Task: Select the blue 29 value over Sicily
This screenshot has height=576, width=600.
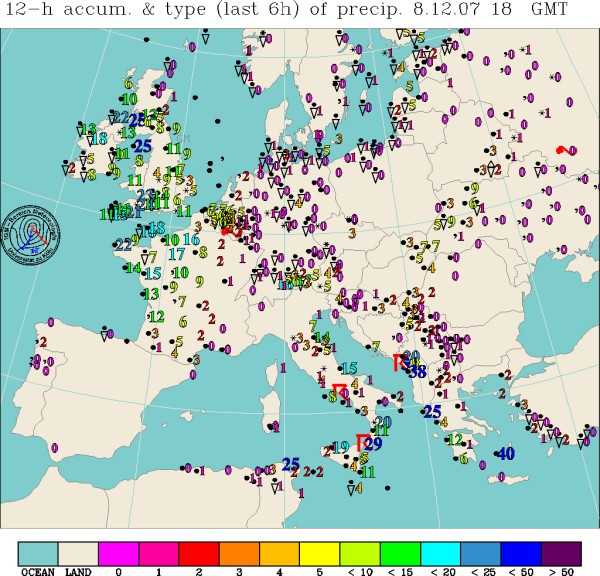Action: 374,444
